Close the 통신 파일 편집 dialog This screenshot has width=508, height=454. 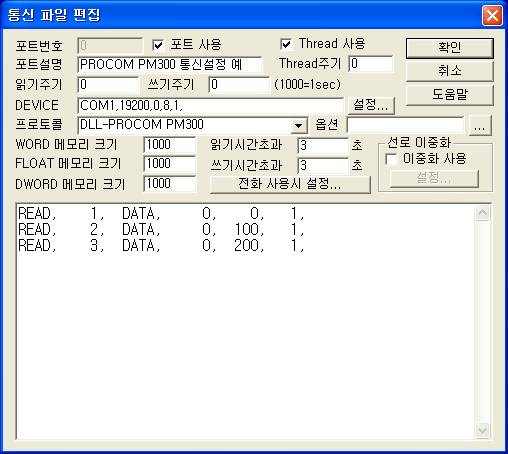pyautogui.click(x=492, y=15)
